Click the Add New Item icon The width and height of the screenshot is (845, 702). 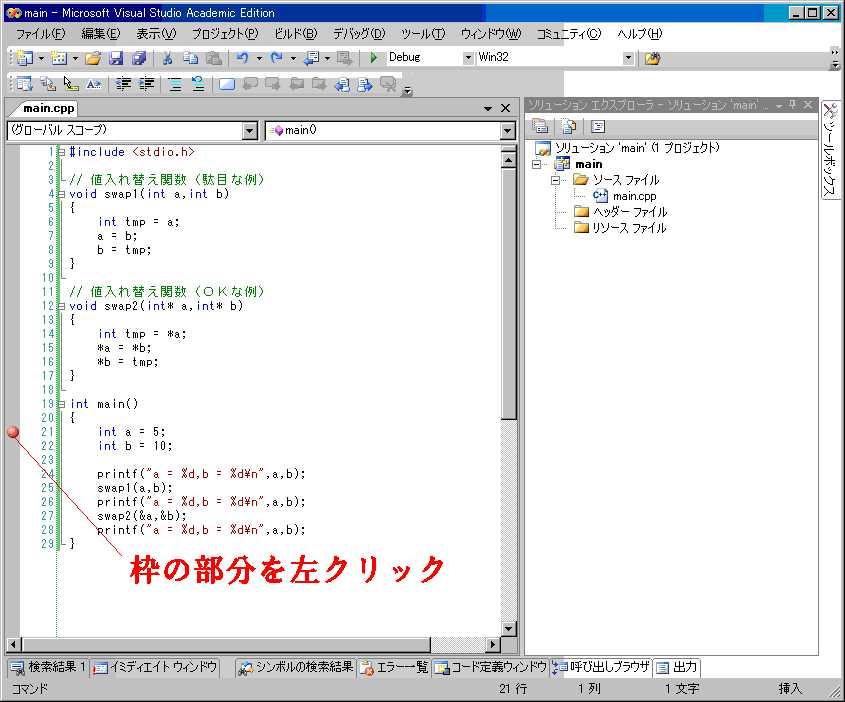coord(59,58)
